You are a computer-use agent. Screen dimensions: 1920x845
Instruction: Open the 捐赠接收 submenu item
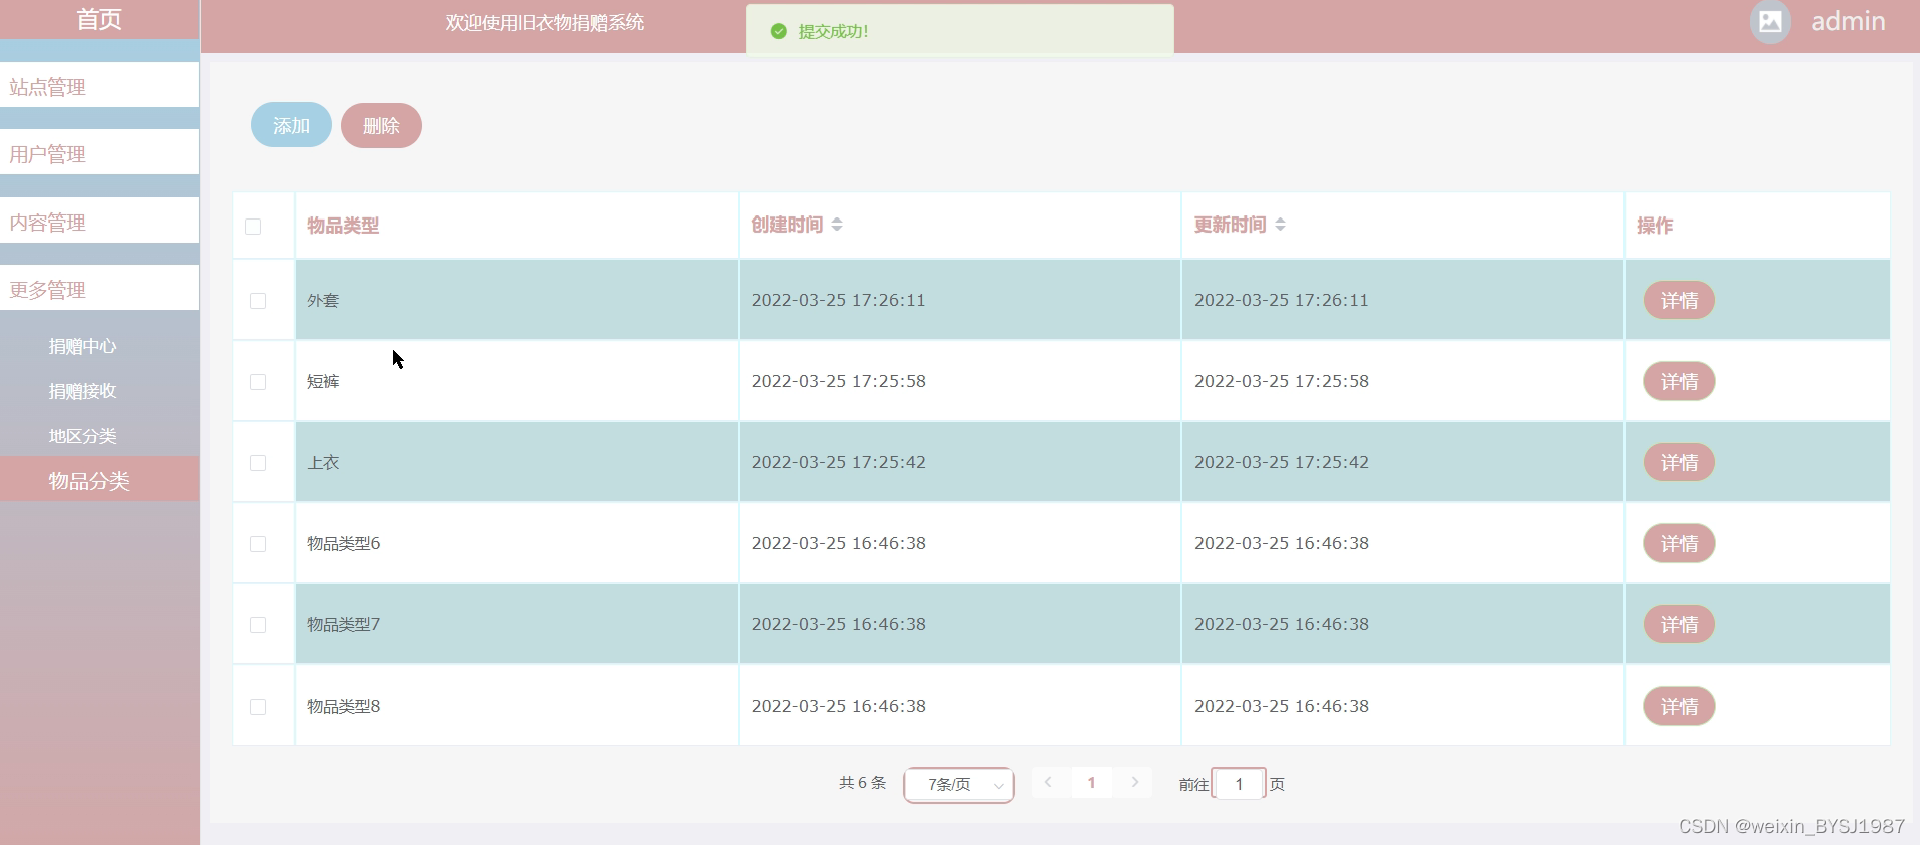coord(99,391)
